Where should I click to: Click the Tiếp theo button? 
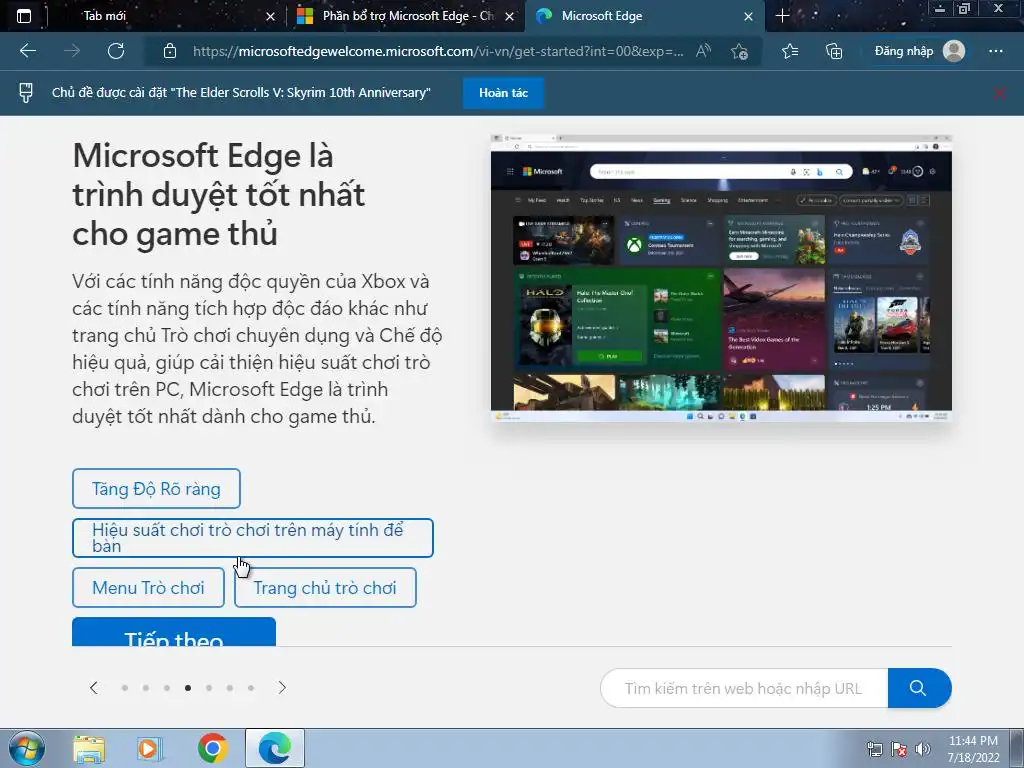coord(174,632)
